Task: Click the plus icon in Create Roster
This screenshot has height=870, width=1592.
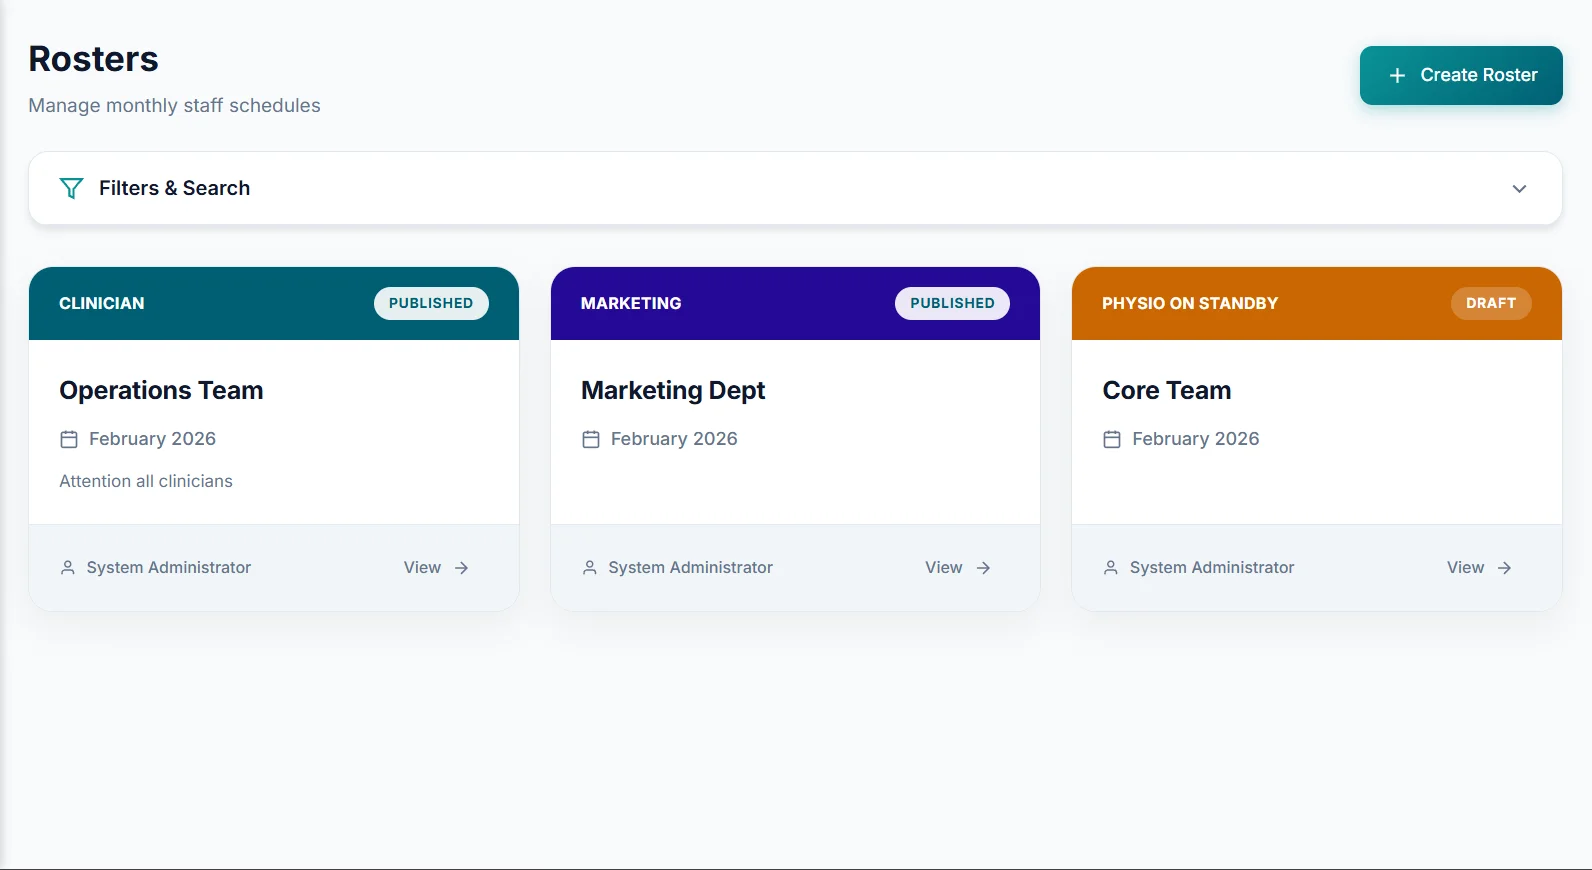Action: [1397, 76]
